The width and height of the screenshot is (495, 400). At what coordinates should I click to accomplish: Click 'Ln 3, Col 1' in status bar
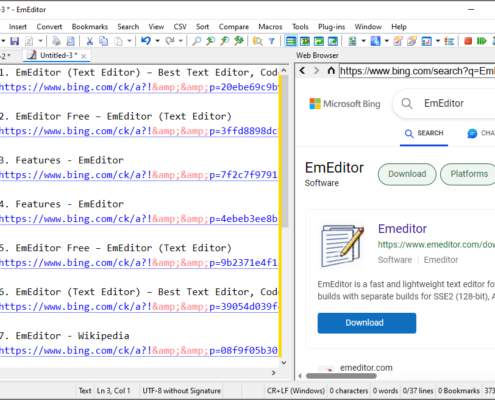click(x=113, y=391)
